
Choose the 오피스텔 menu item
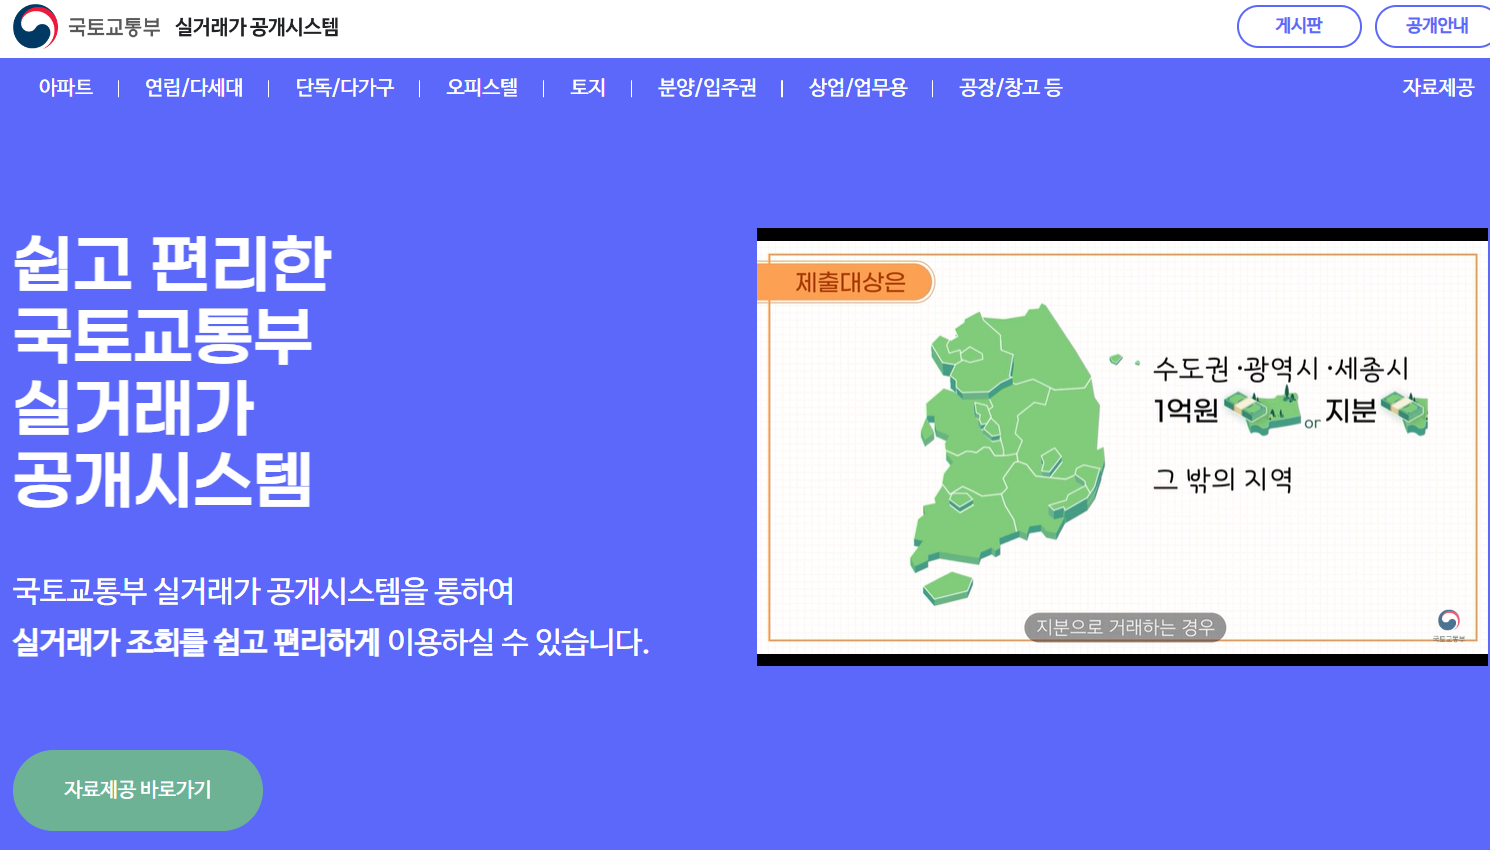pos(482,88)
